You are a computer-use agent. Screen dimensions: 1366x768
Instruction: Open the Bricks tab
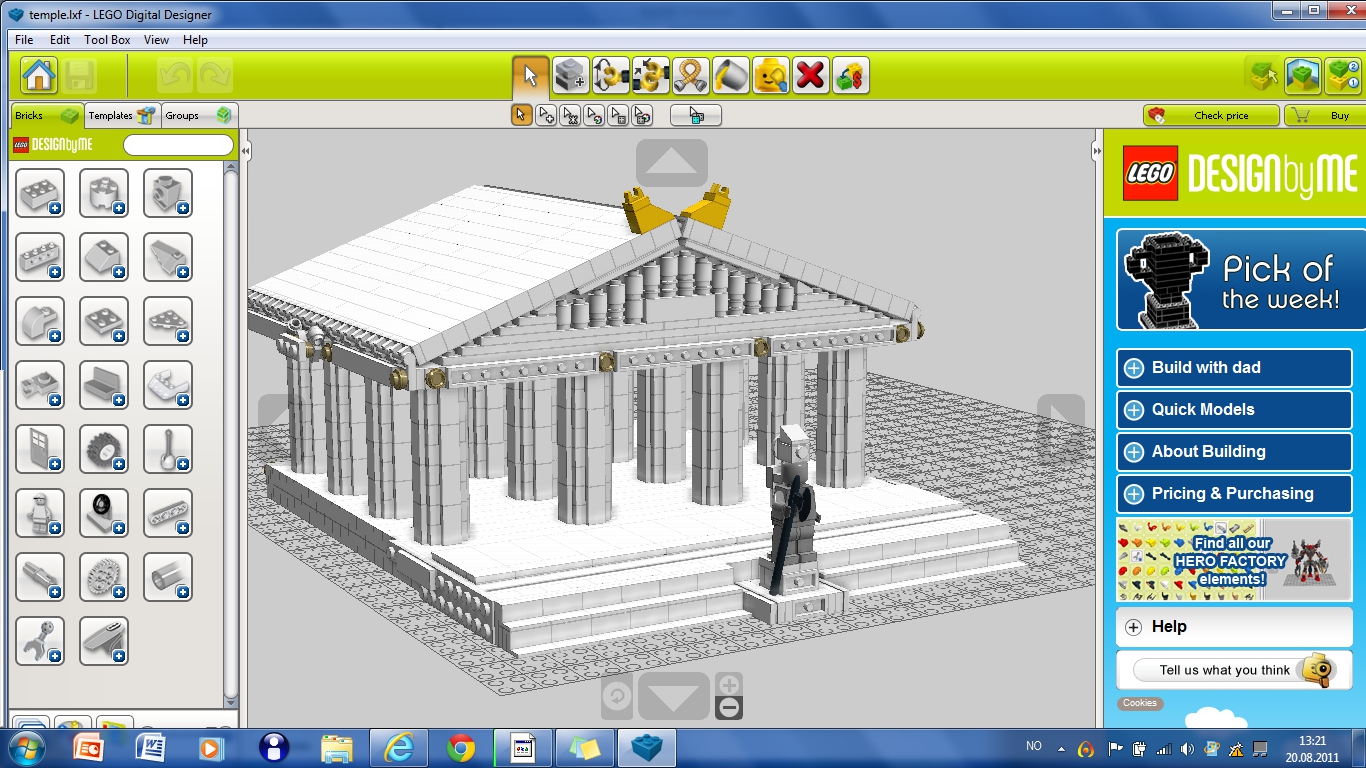pos(46,115)
